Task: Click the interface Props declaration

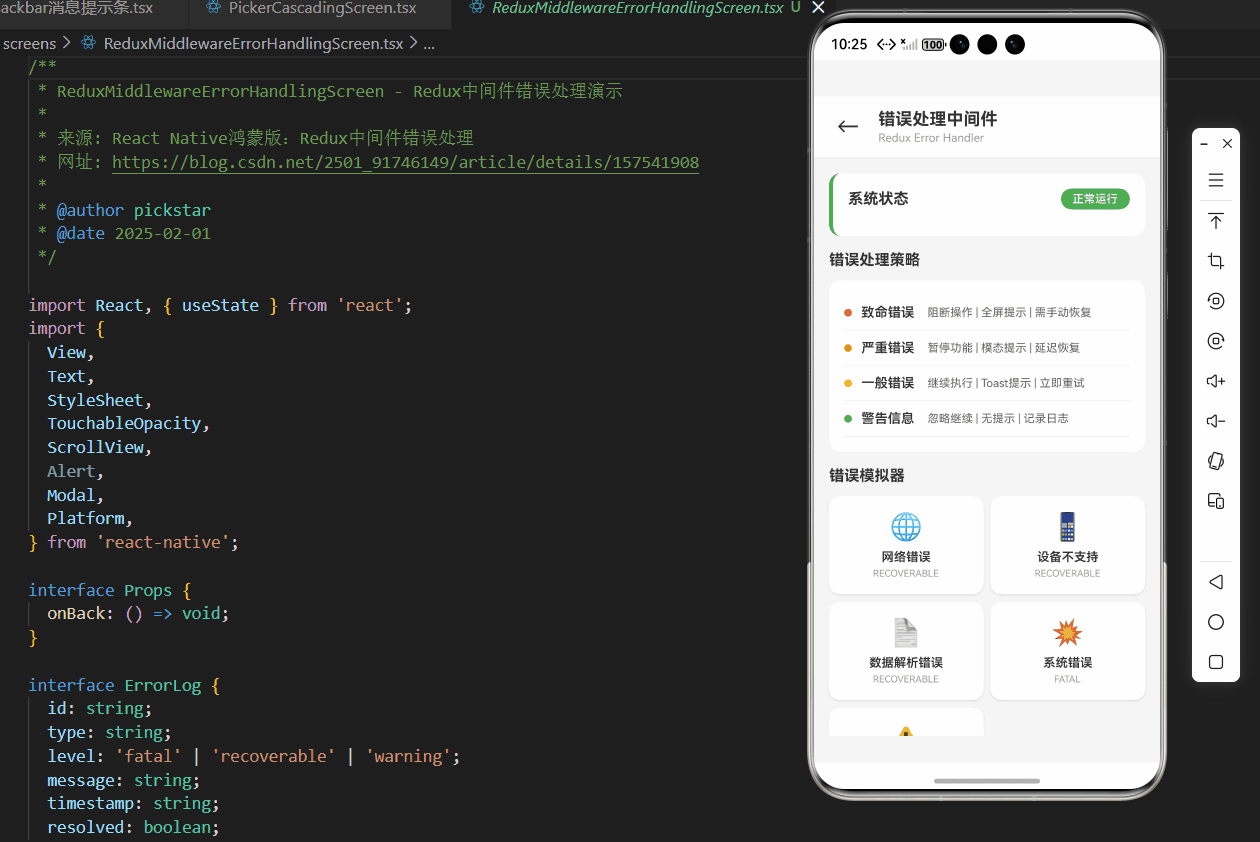Action: point(109,590)
